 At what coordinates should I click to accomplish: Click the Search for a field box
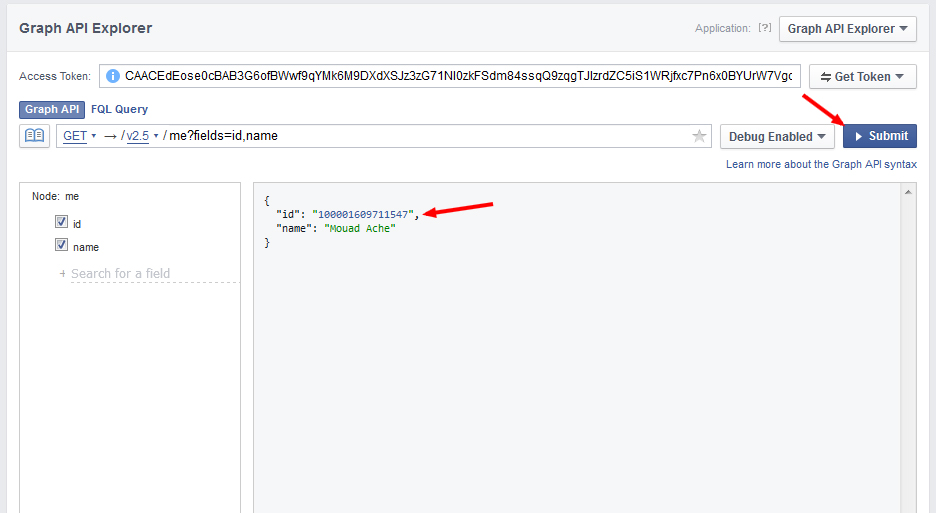coord(155,274)
